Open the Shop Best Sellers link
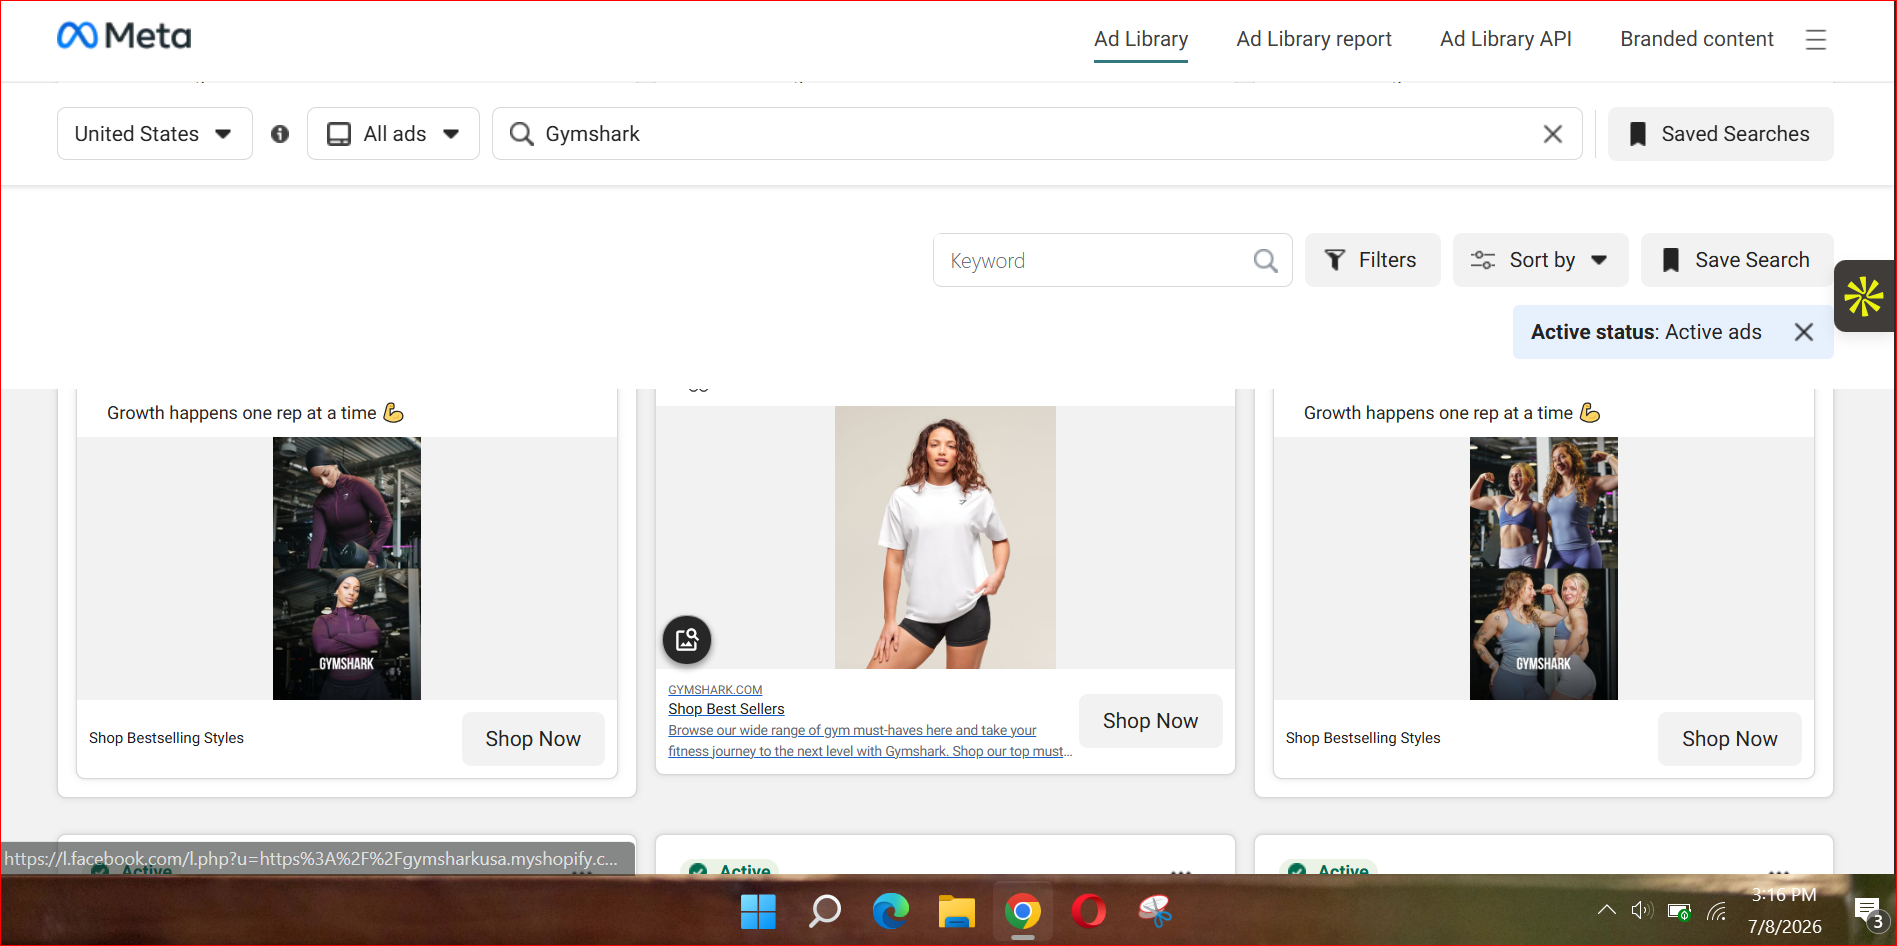This screenshot has height=946, width=1897. [726, 709]
